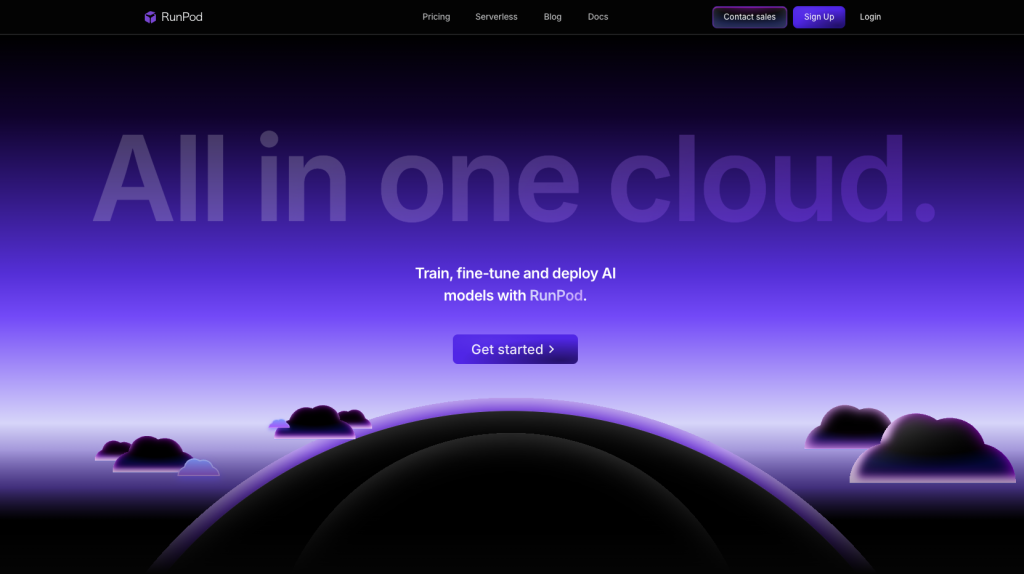Click the smaller cloud left of the largest right cloud

click(845, 428)
